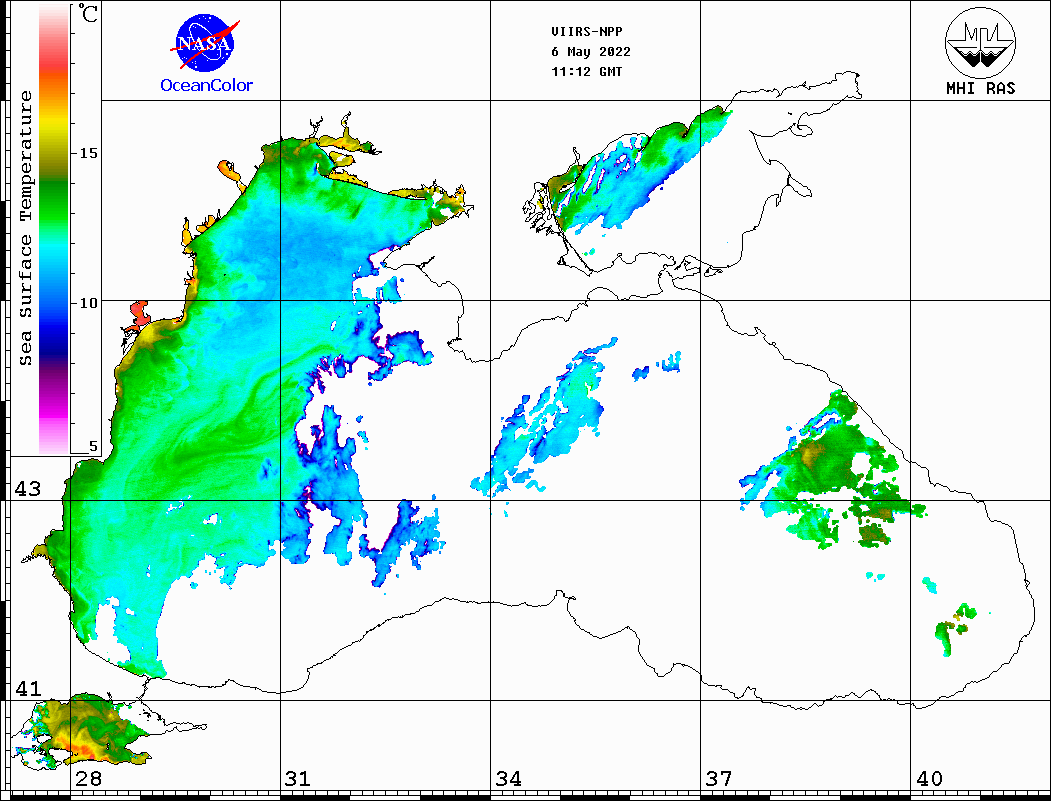Click the date 6 May 2022
Image resolution: width=1051 pixels, height=801 pixels.
pyautogui.click(x=591, y=52)
